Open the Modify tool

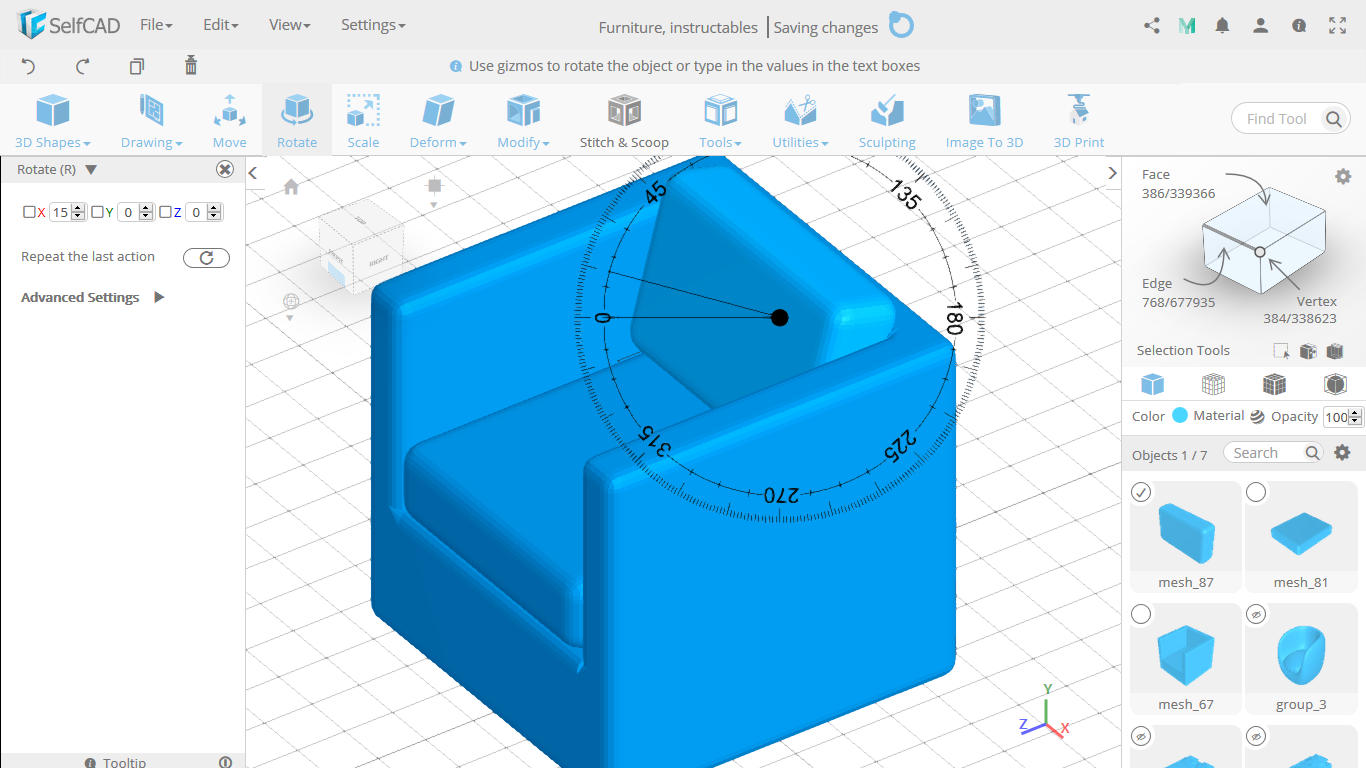point(523,120)
